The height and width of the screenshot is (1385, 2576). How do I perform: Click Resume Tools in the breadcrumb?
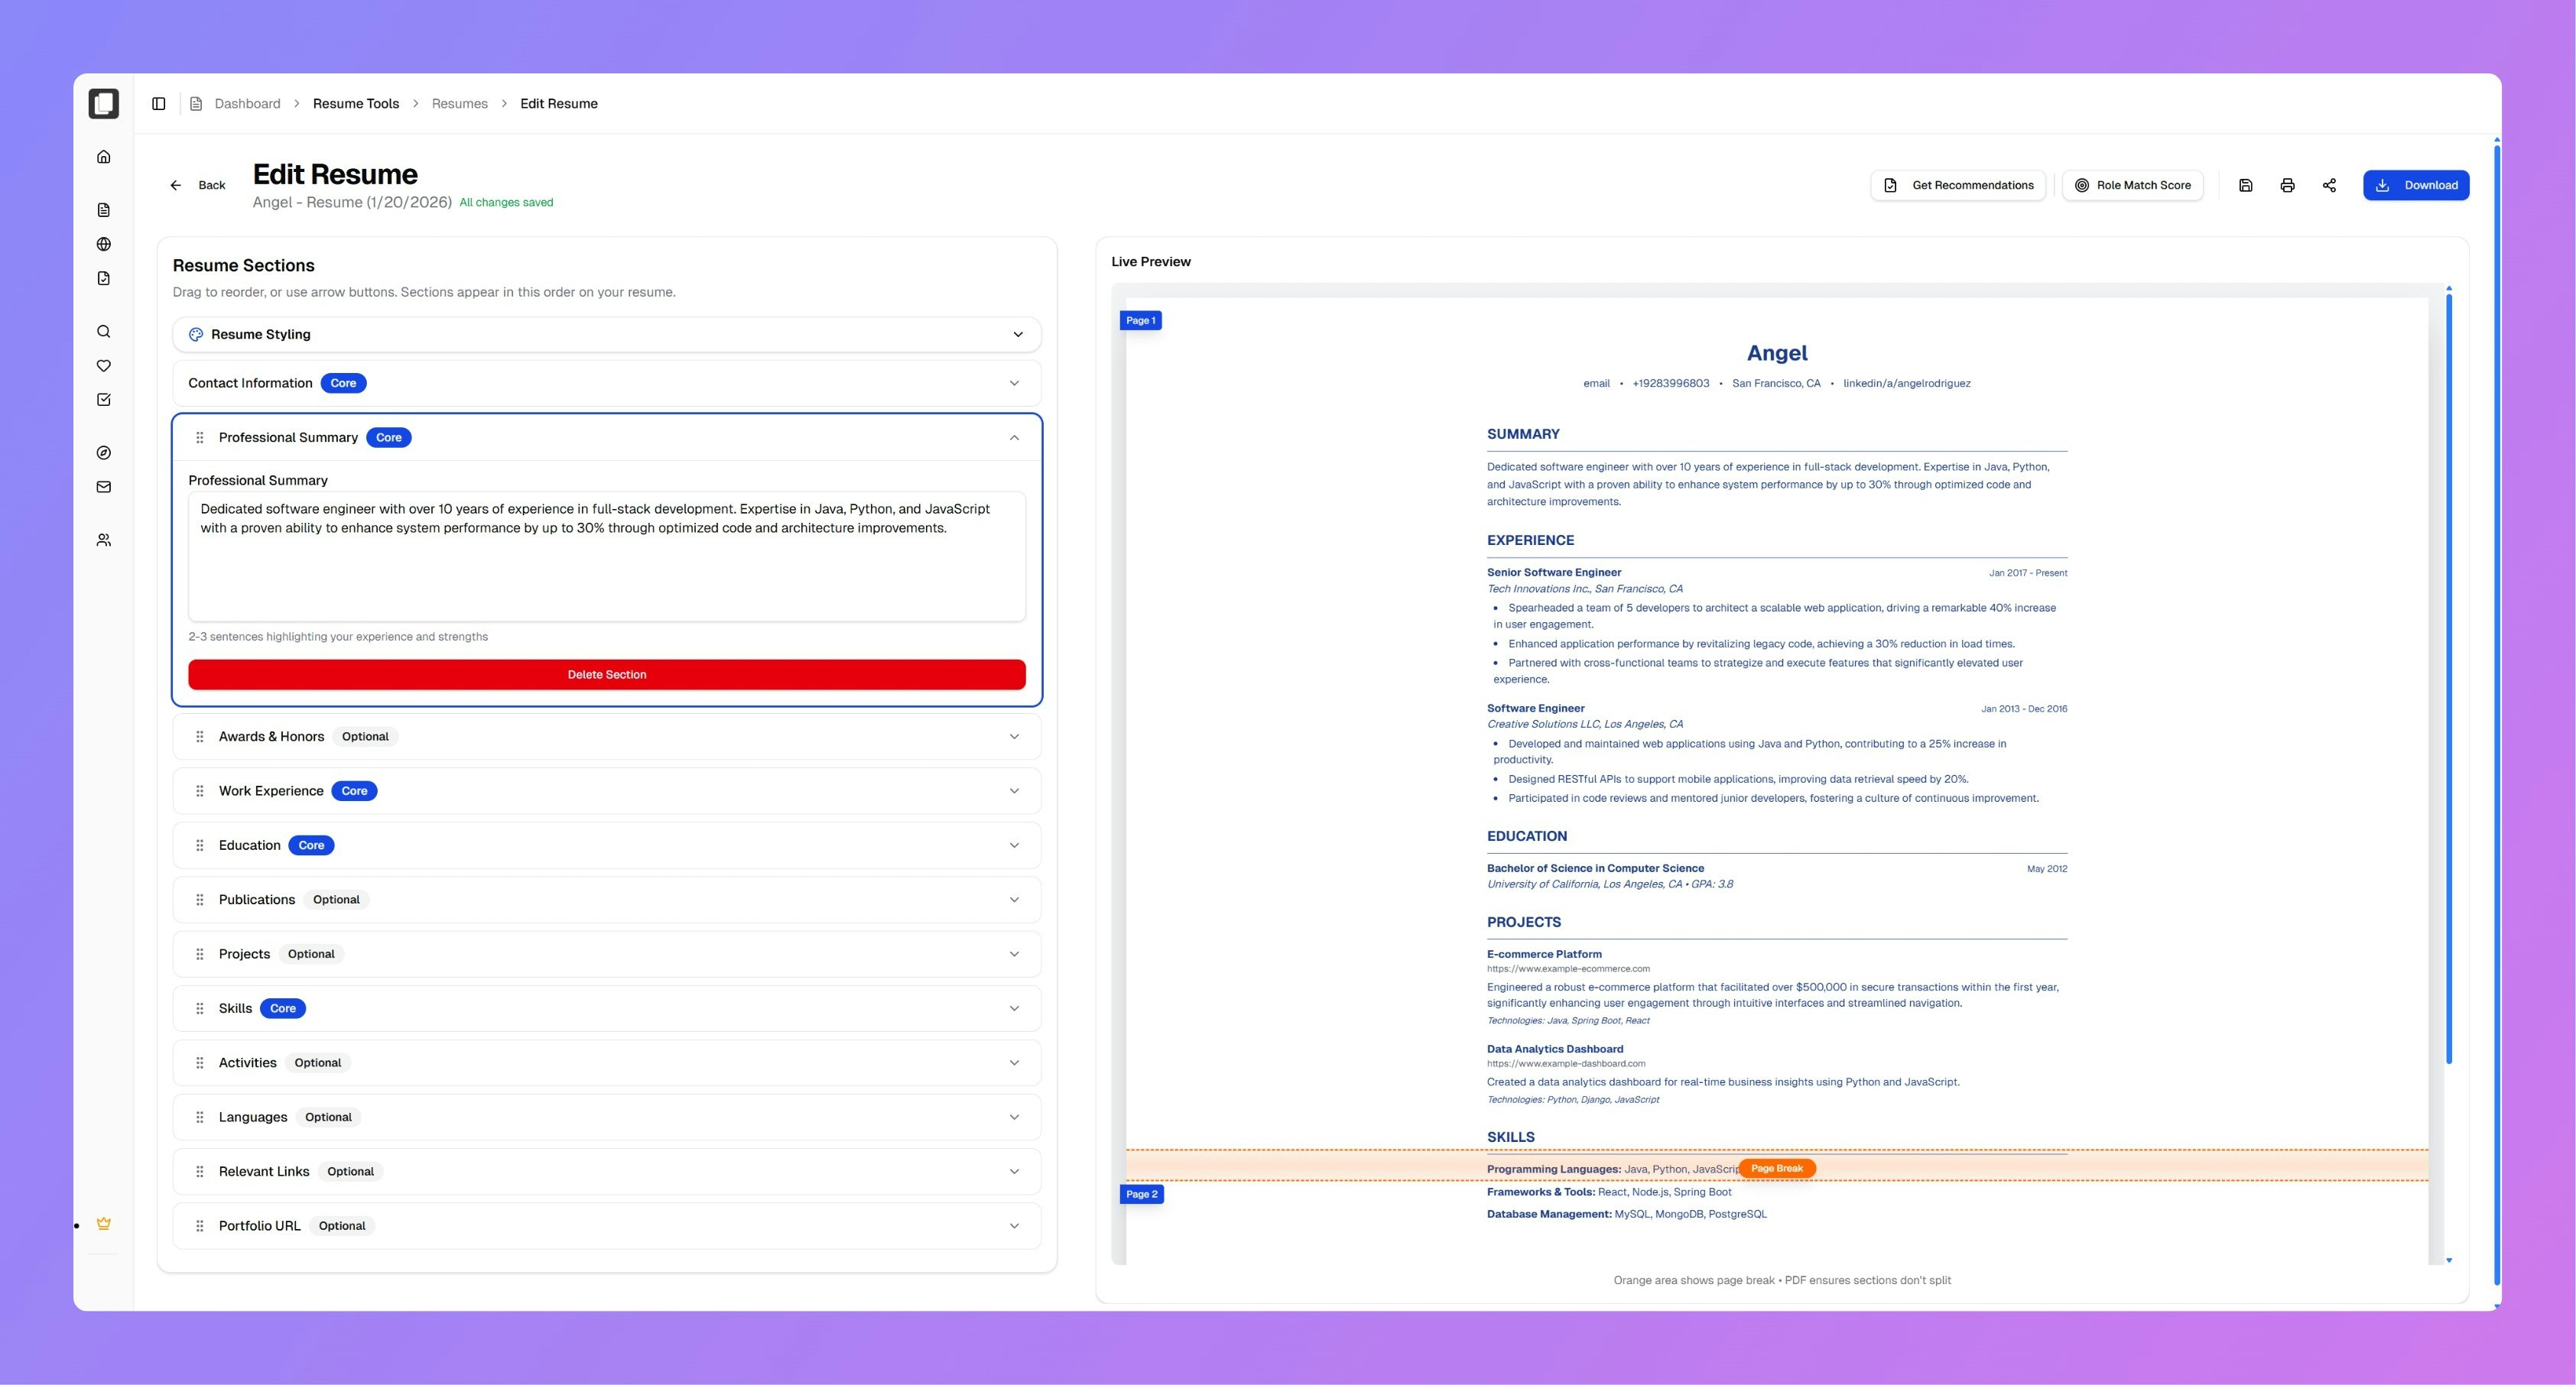[x=355, y=103]
